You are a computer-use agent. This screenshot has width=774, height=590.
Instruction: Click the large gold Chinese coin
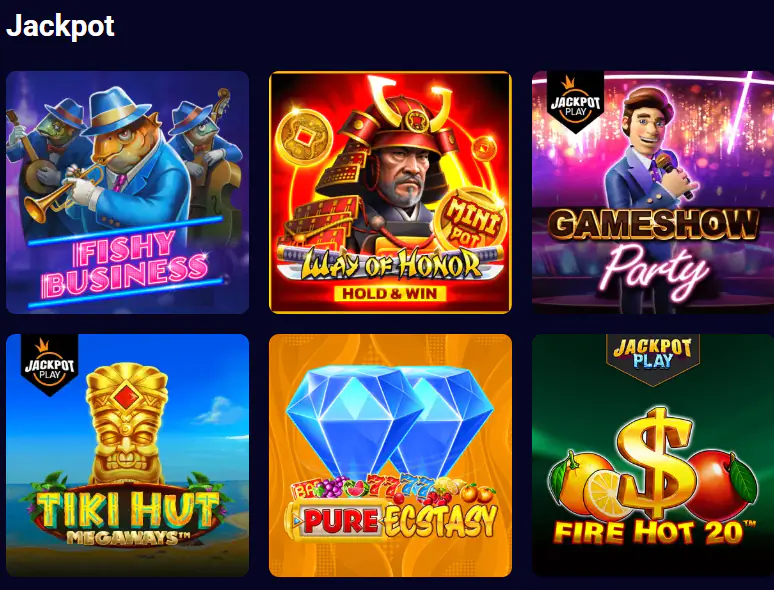click(x=303, y=137)
